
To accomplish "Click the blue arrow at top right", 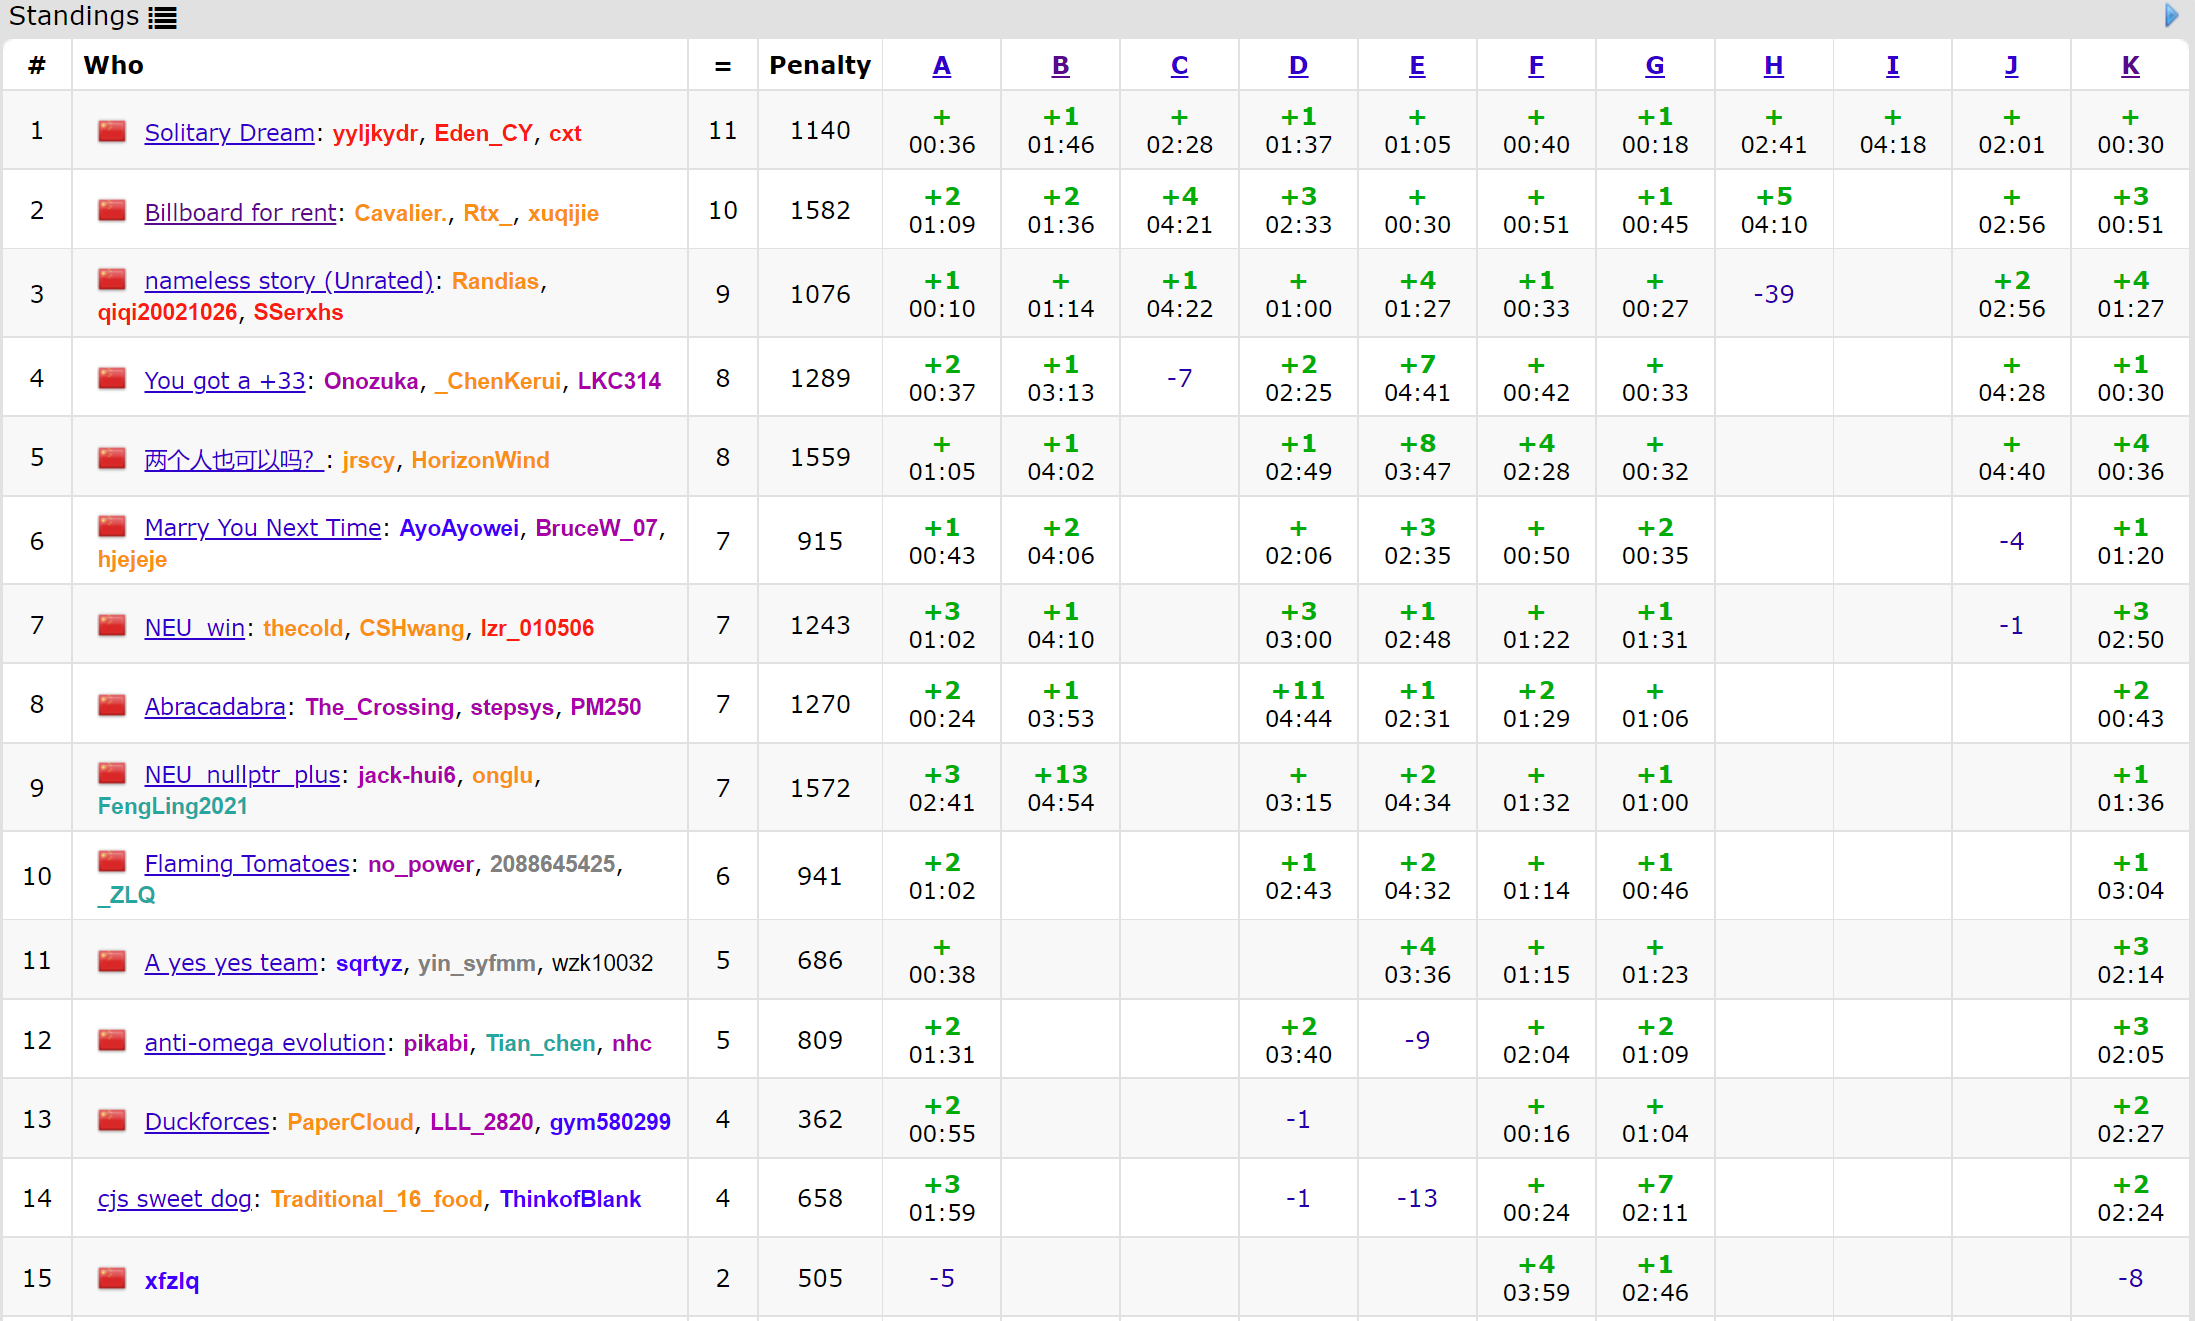I will point(2171,16).
